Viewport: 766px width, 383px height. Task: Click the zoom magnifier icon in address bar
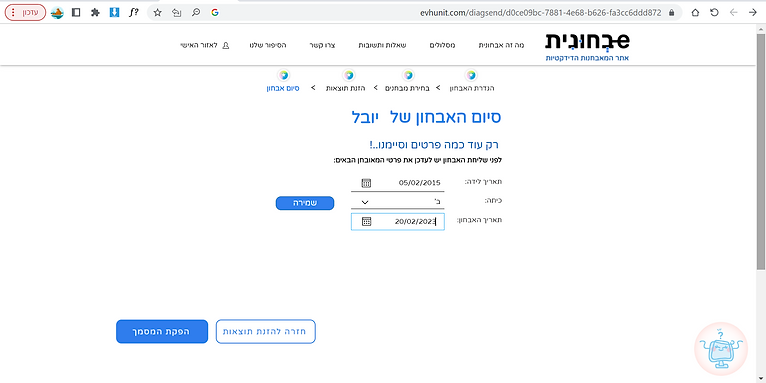[195, 13]
